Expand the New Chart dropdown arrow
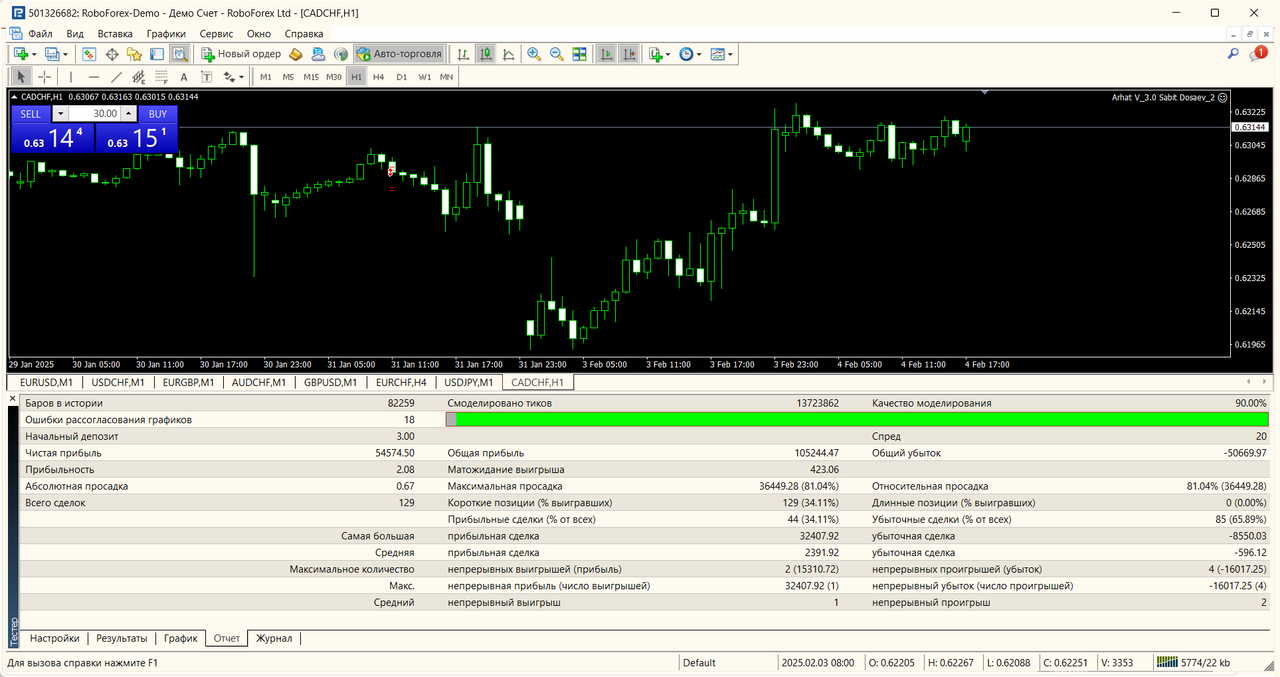Screen dimensions: 1280x677 coord(34,54)
